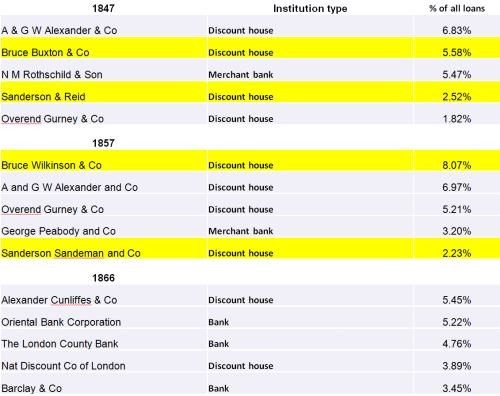Click the 3.45% value
The image size is (500, 396).
[457, 388]
